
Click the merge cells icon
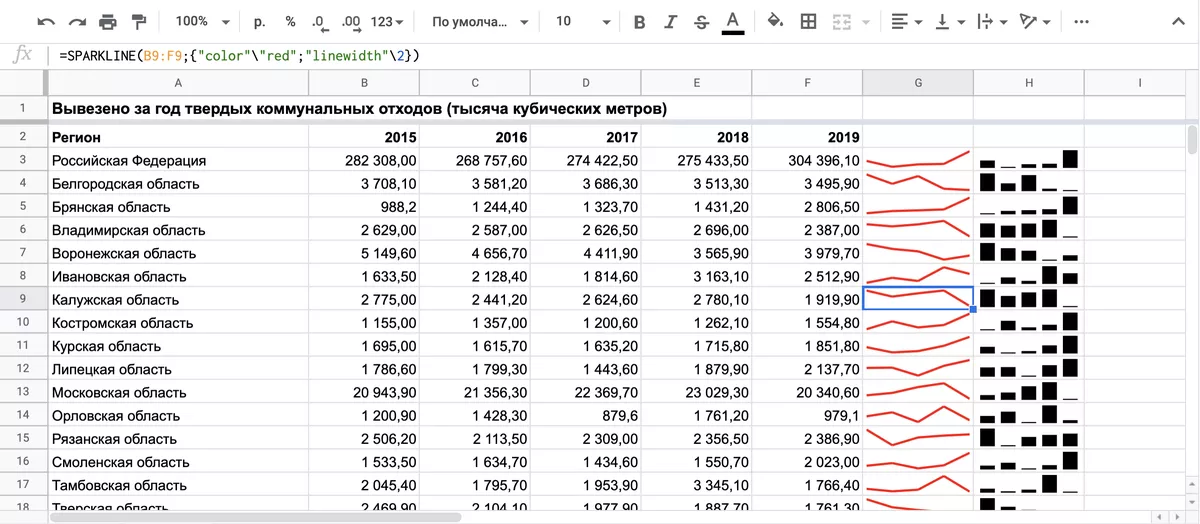841,21
